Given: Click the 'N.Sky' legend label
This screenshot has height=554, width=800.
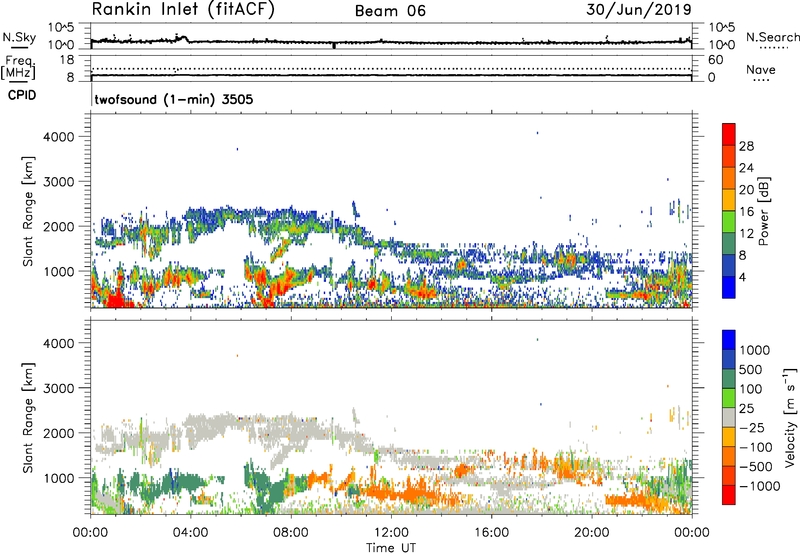Looking at the screenshot, I should click(x=19, y=38).
